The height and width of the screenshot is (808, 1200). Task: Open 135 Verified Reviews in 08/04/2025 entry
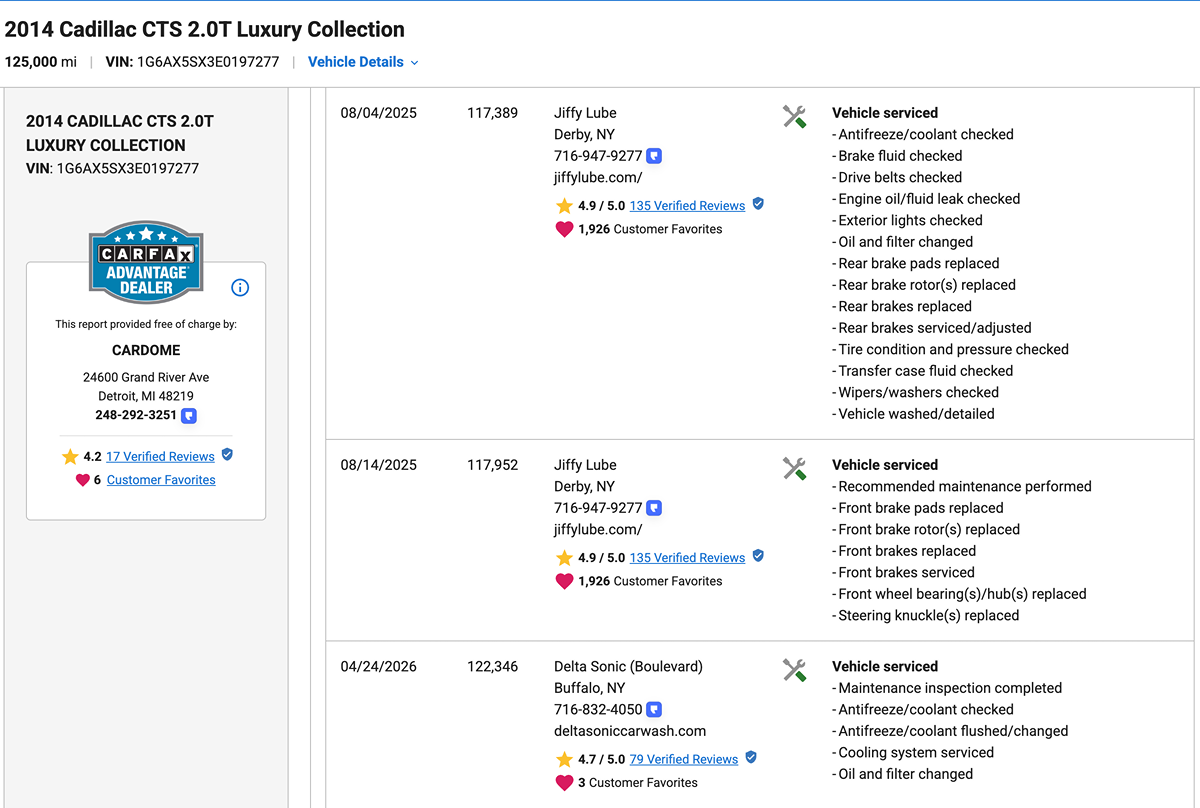coord(687,206)
